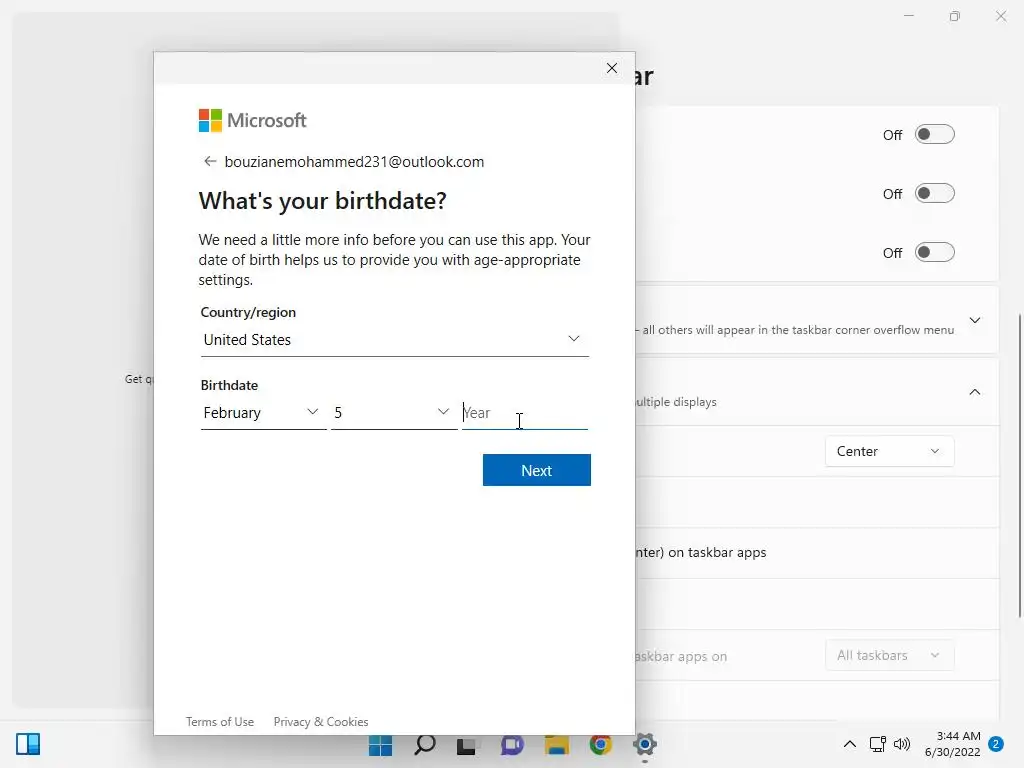The height and width of the screenshot is (768, 1024).
Task: Open the notification badge showing 2
Action: pos(996,744)
